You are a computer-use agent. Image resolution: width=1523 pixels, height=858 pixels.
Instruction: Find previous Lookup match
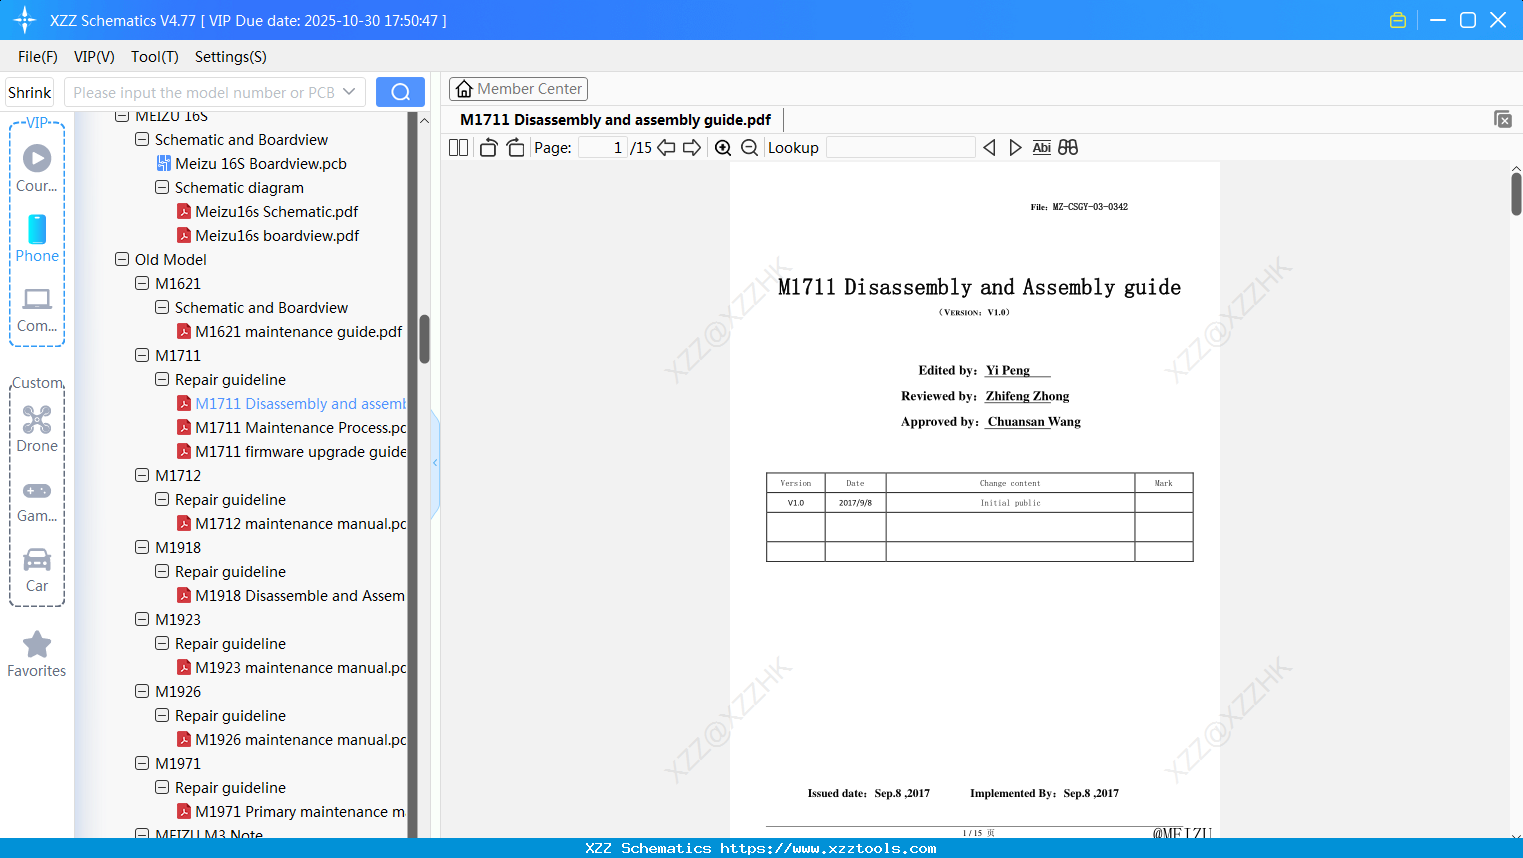989,147
